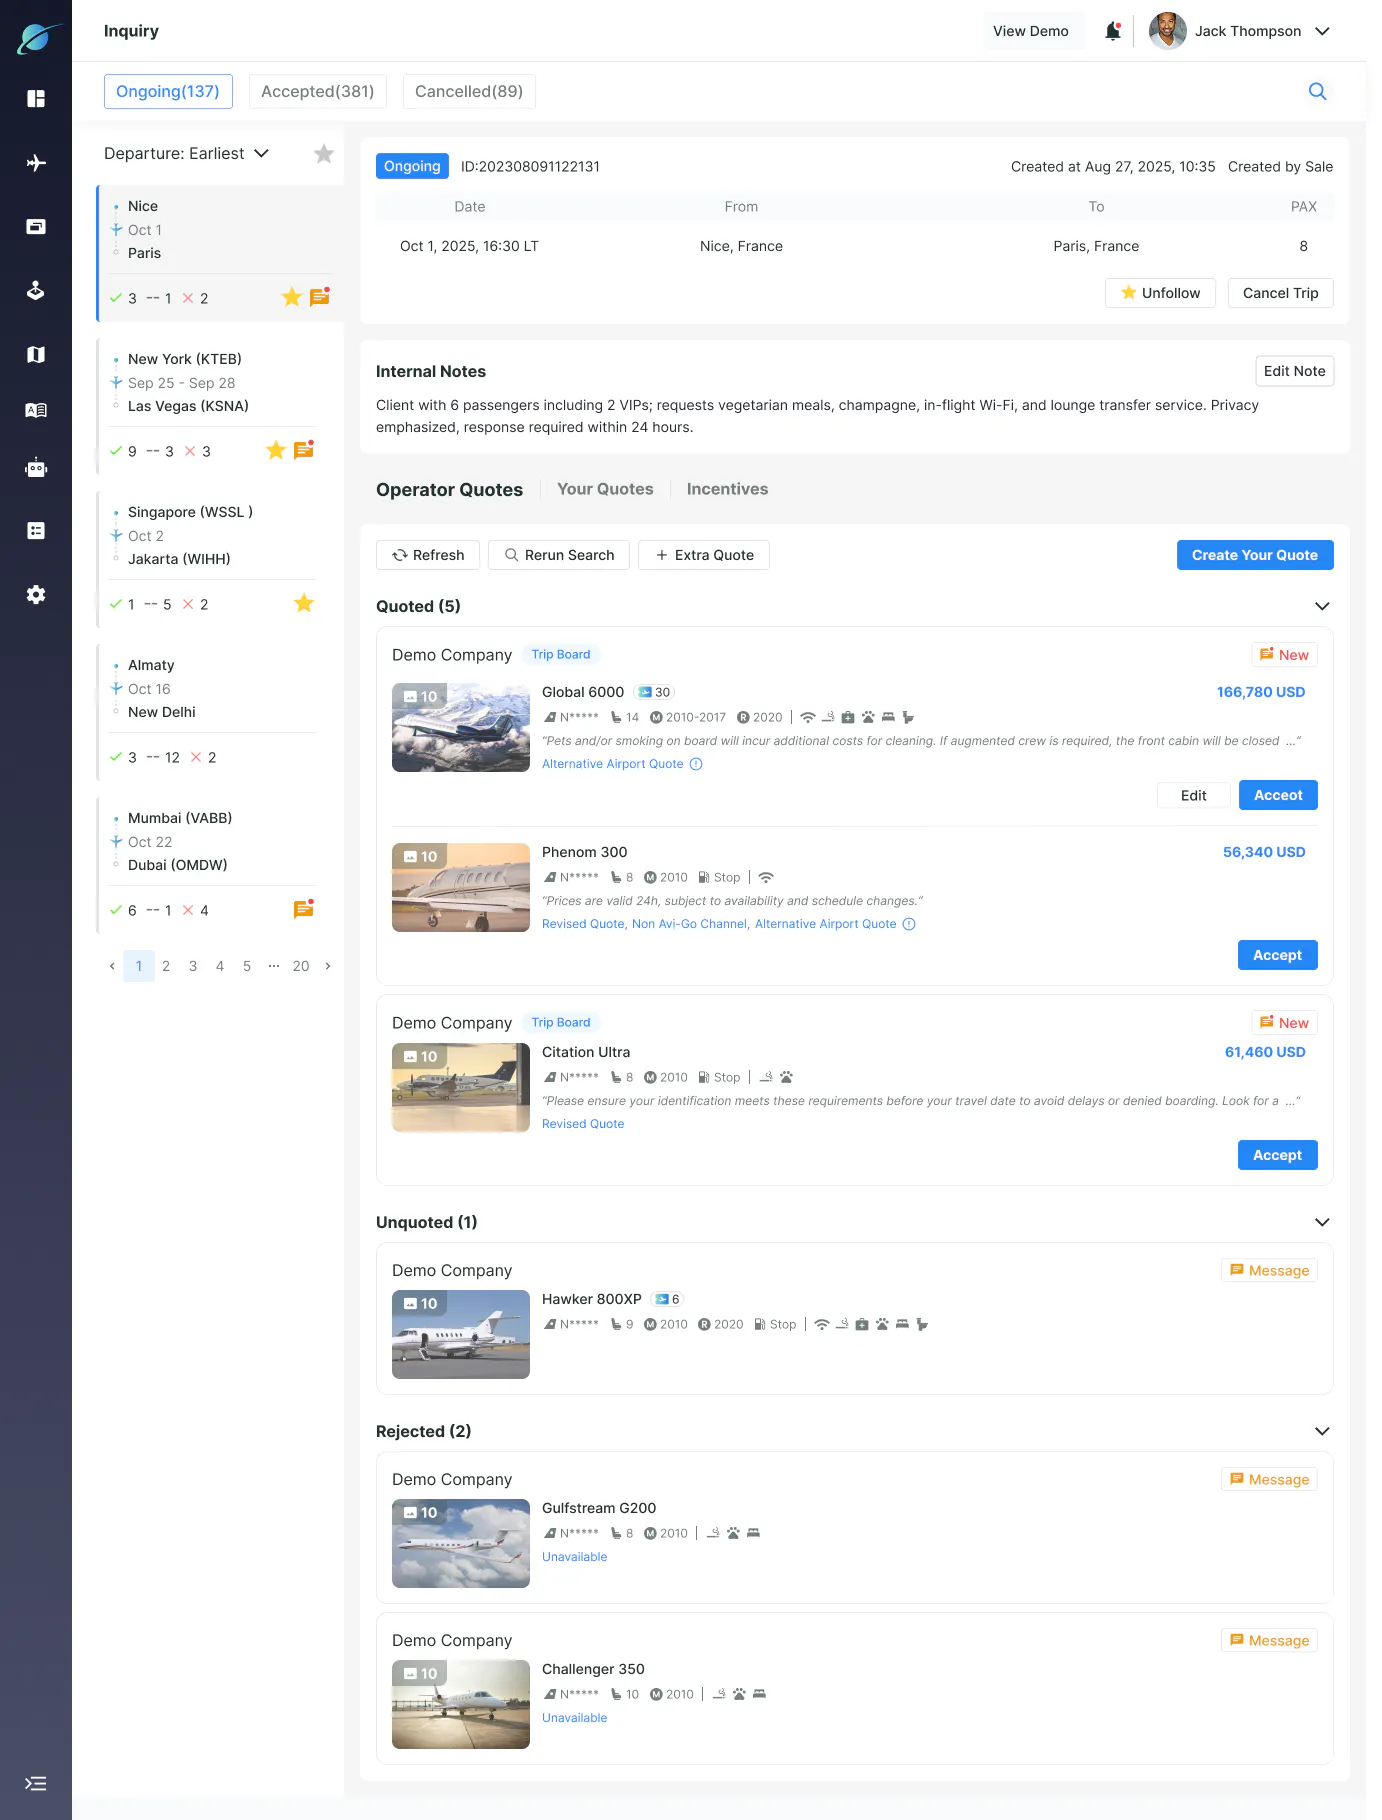Screen dimensions: 1382x1820
Task: Click the View Demo button
Action: point(1031,31)
